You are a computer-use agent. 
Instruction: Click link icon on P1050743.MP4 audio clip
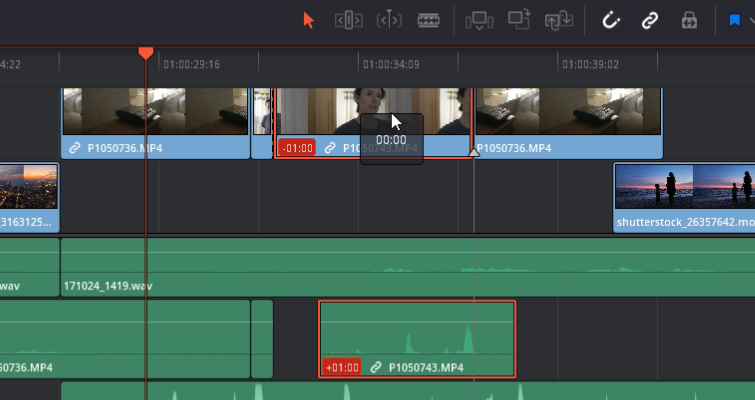(376, 368)
